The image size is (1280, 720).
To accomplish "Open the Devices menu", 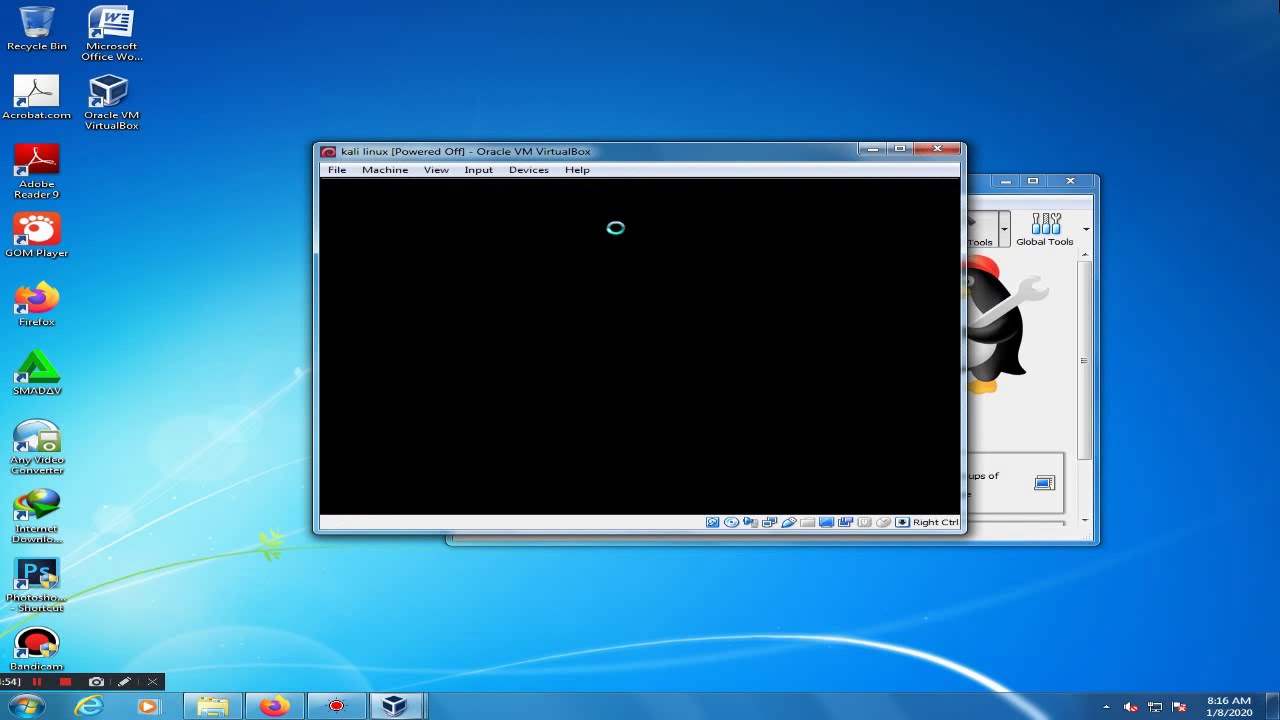I will [528, 170].
